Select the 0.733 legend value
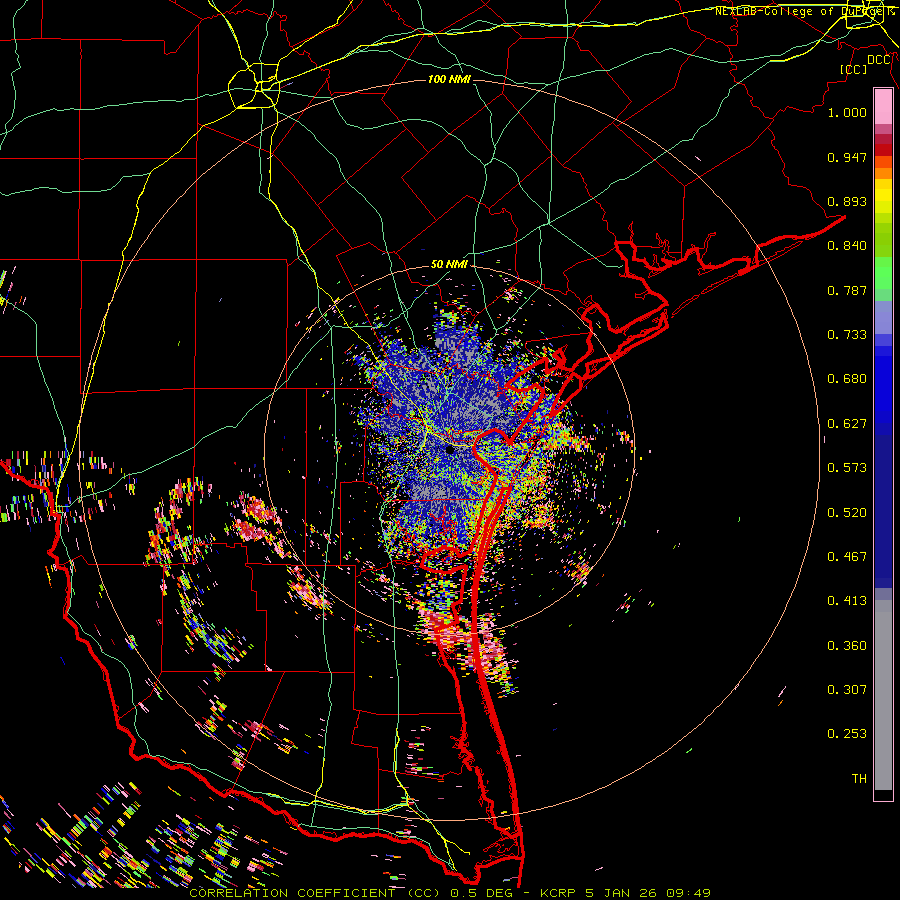Image resolution: width=900 pixels, height=900 pixels. 847,335
